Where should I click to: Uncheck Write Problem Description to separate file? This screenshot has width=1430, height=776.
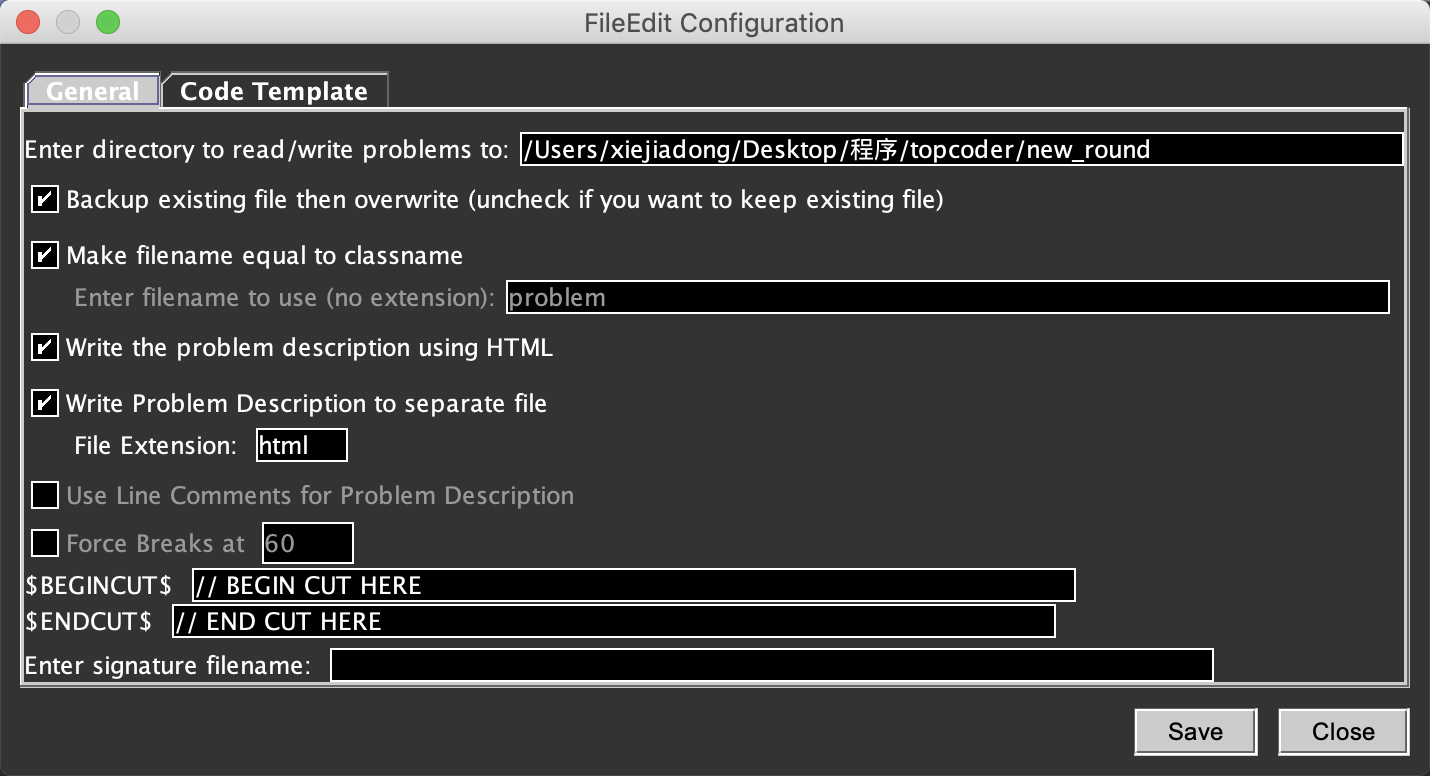point(45,403)
